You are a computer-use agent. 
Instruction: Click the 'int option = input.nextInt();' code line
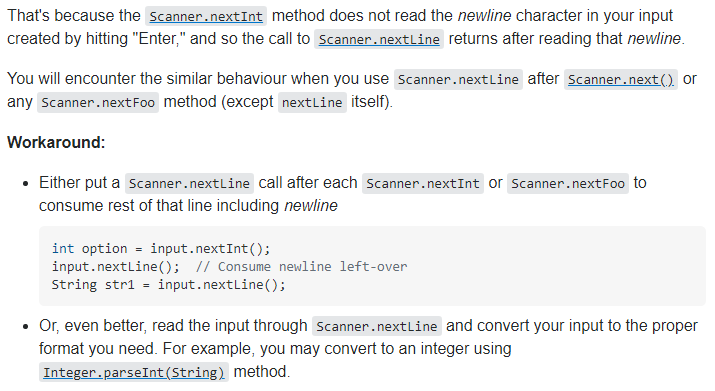[161, 249]
